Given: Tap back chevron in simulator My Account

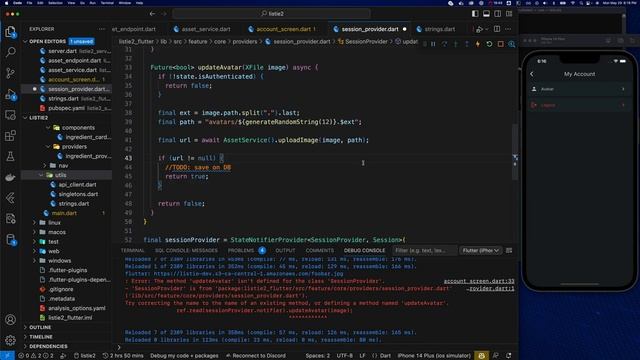Looking at the screenshot, I should (532, 74).
